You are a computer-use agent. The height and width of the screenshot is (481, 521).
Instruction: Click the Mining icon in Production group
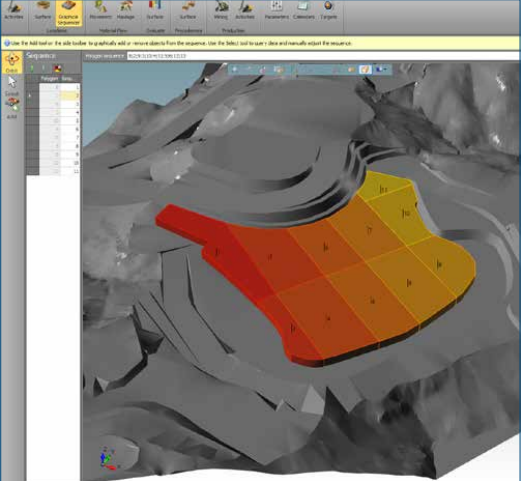tap(220, 11)
